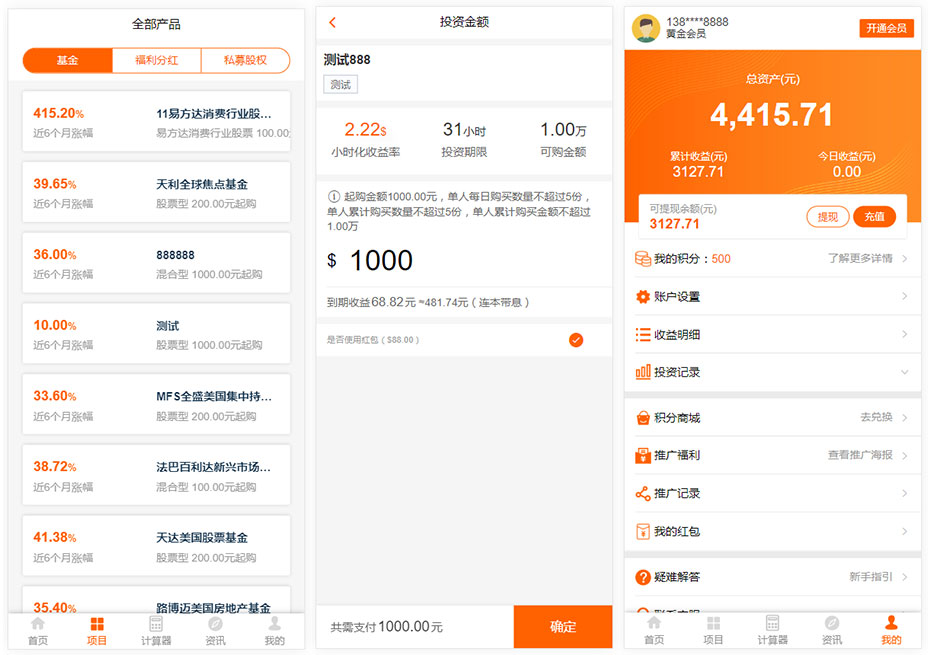Open 资讯 in right screen bottom bar

pos(832,631)
